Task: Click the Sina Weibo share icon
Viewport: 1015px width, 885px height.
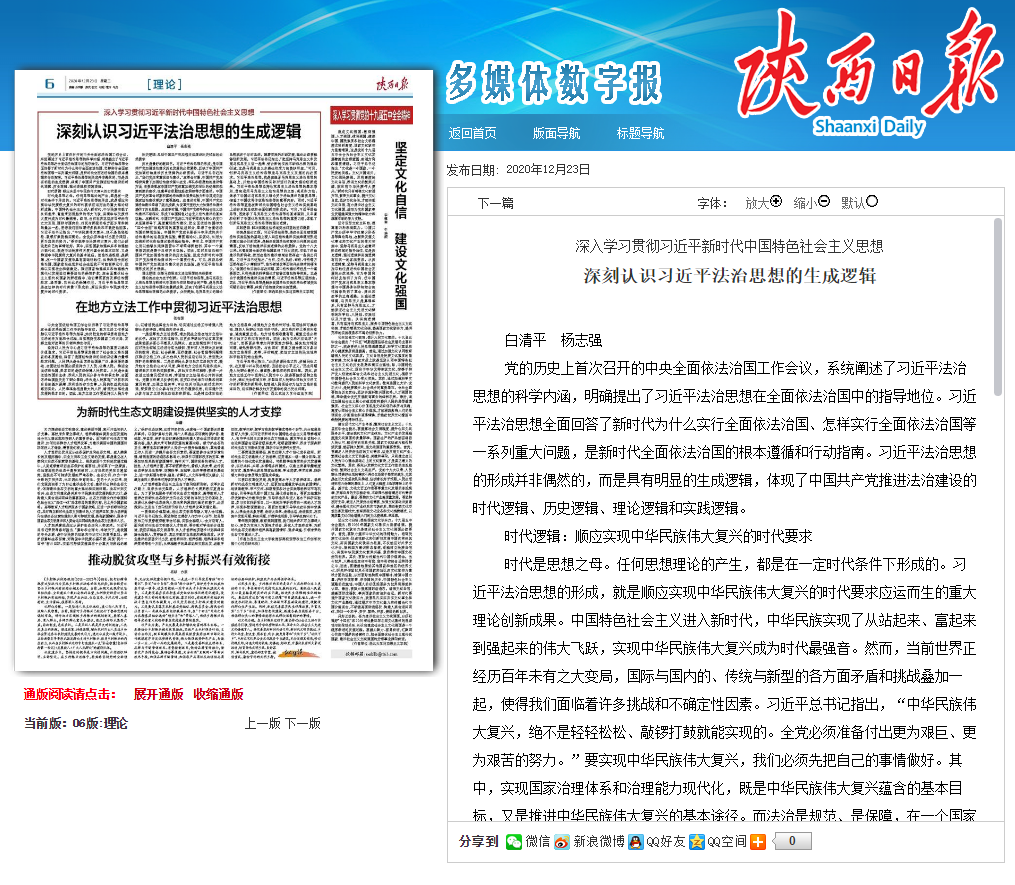Action: [562, 842]
